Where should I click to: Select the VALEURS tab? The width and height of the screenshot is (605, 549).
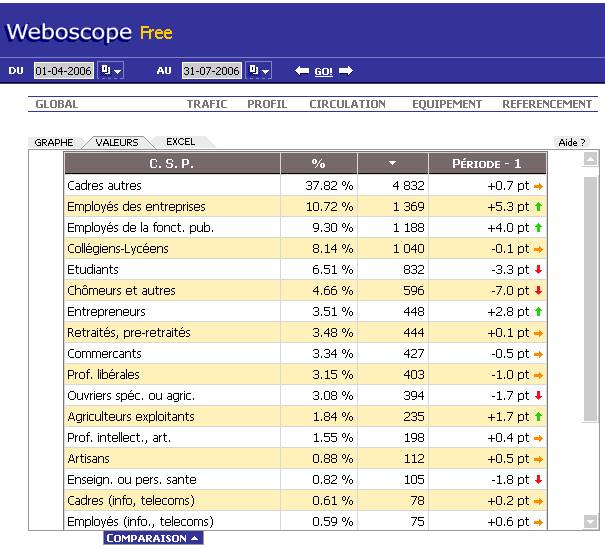click(x=117, y=142)
